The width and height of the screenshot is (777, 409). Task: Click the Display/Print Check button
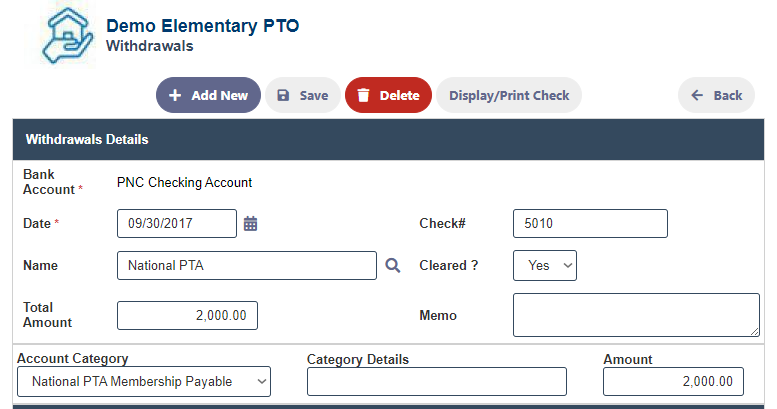tap(509, 95)
